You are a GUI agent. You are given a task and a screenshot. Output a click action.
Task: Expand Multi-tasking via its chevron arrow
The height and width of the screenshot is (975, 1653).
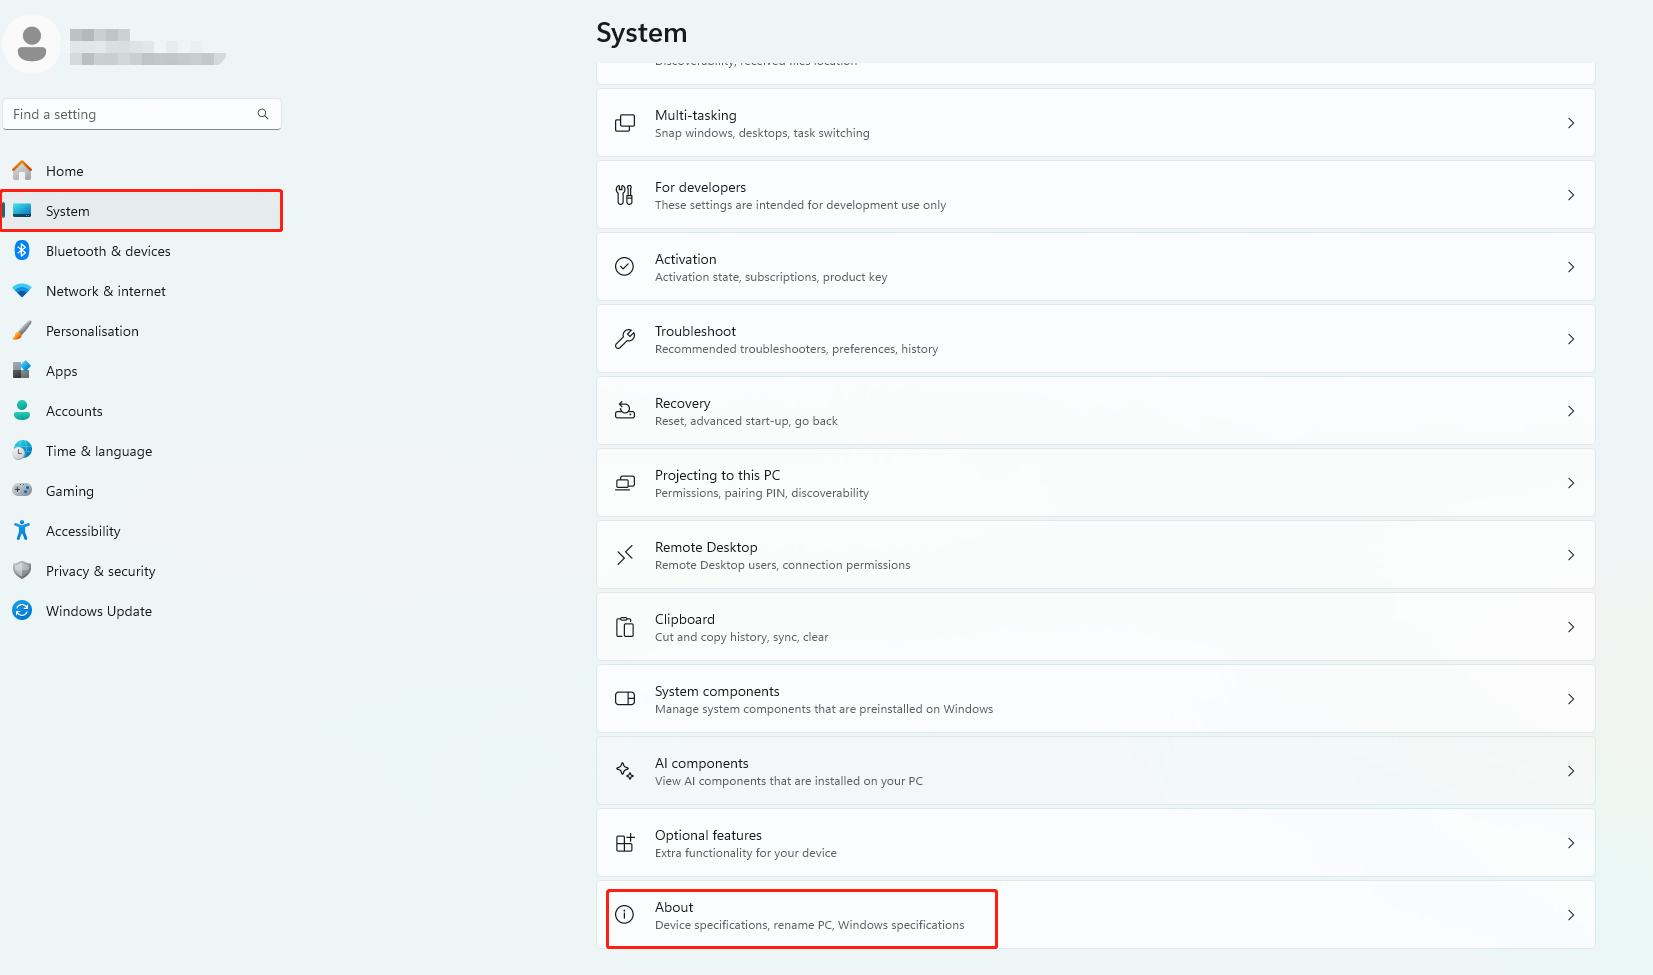tap(1571, 123)
